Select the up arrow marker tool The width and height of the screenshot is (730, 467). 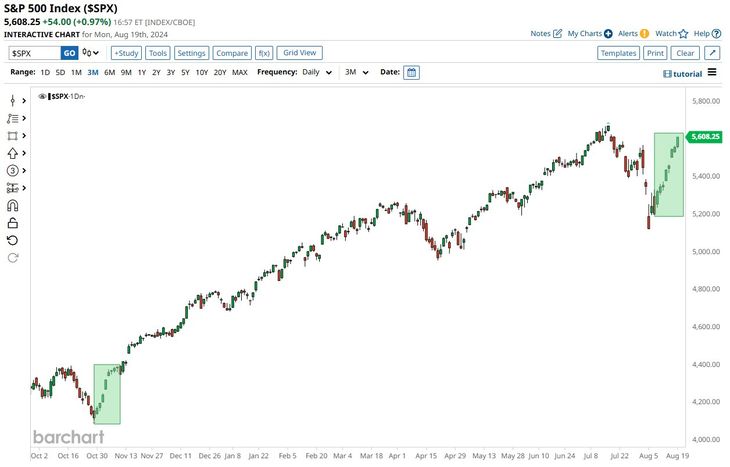pos(13,153)
